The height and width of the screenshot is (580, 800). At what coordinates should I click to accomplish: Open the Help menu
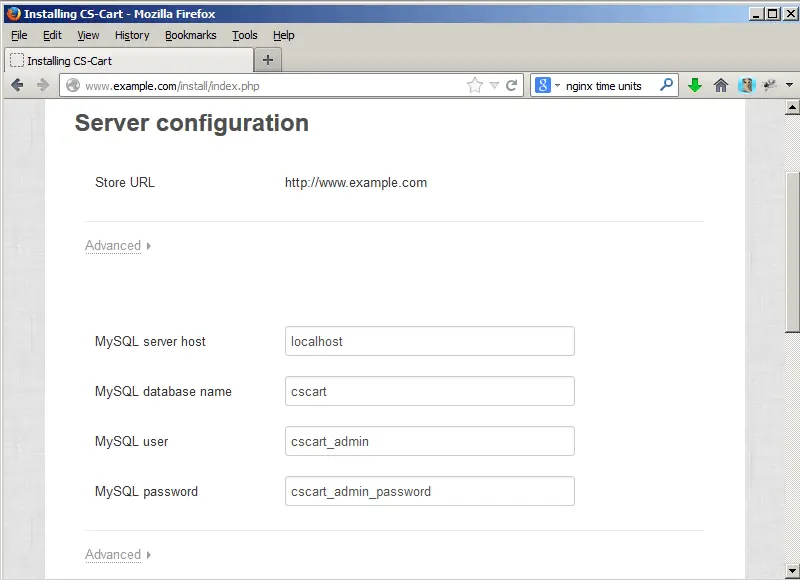point(283,35)
